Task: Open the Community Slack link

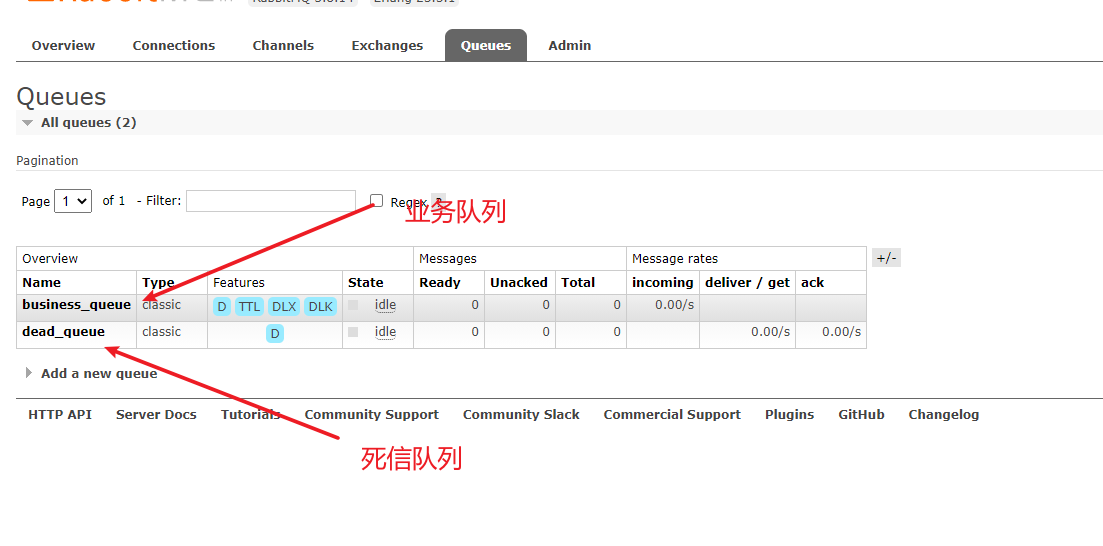Action: point(521,414)
